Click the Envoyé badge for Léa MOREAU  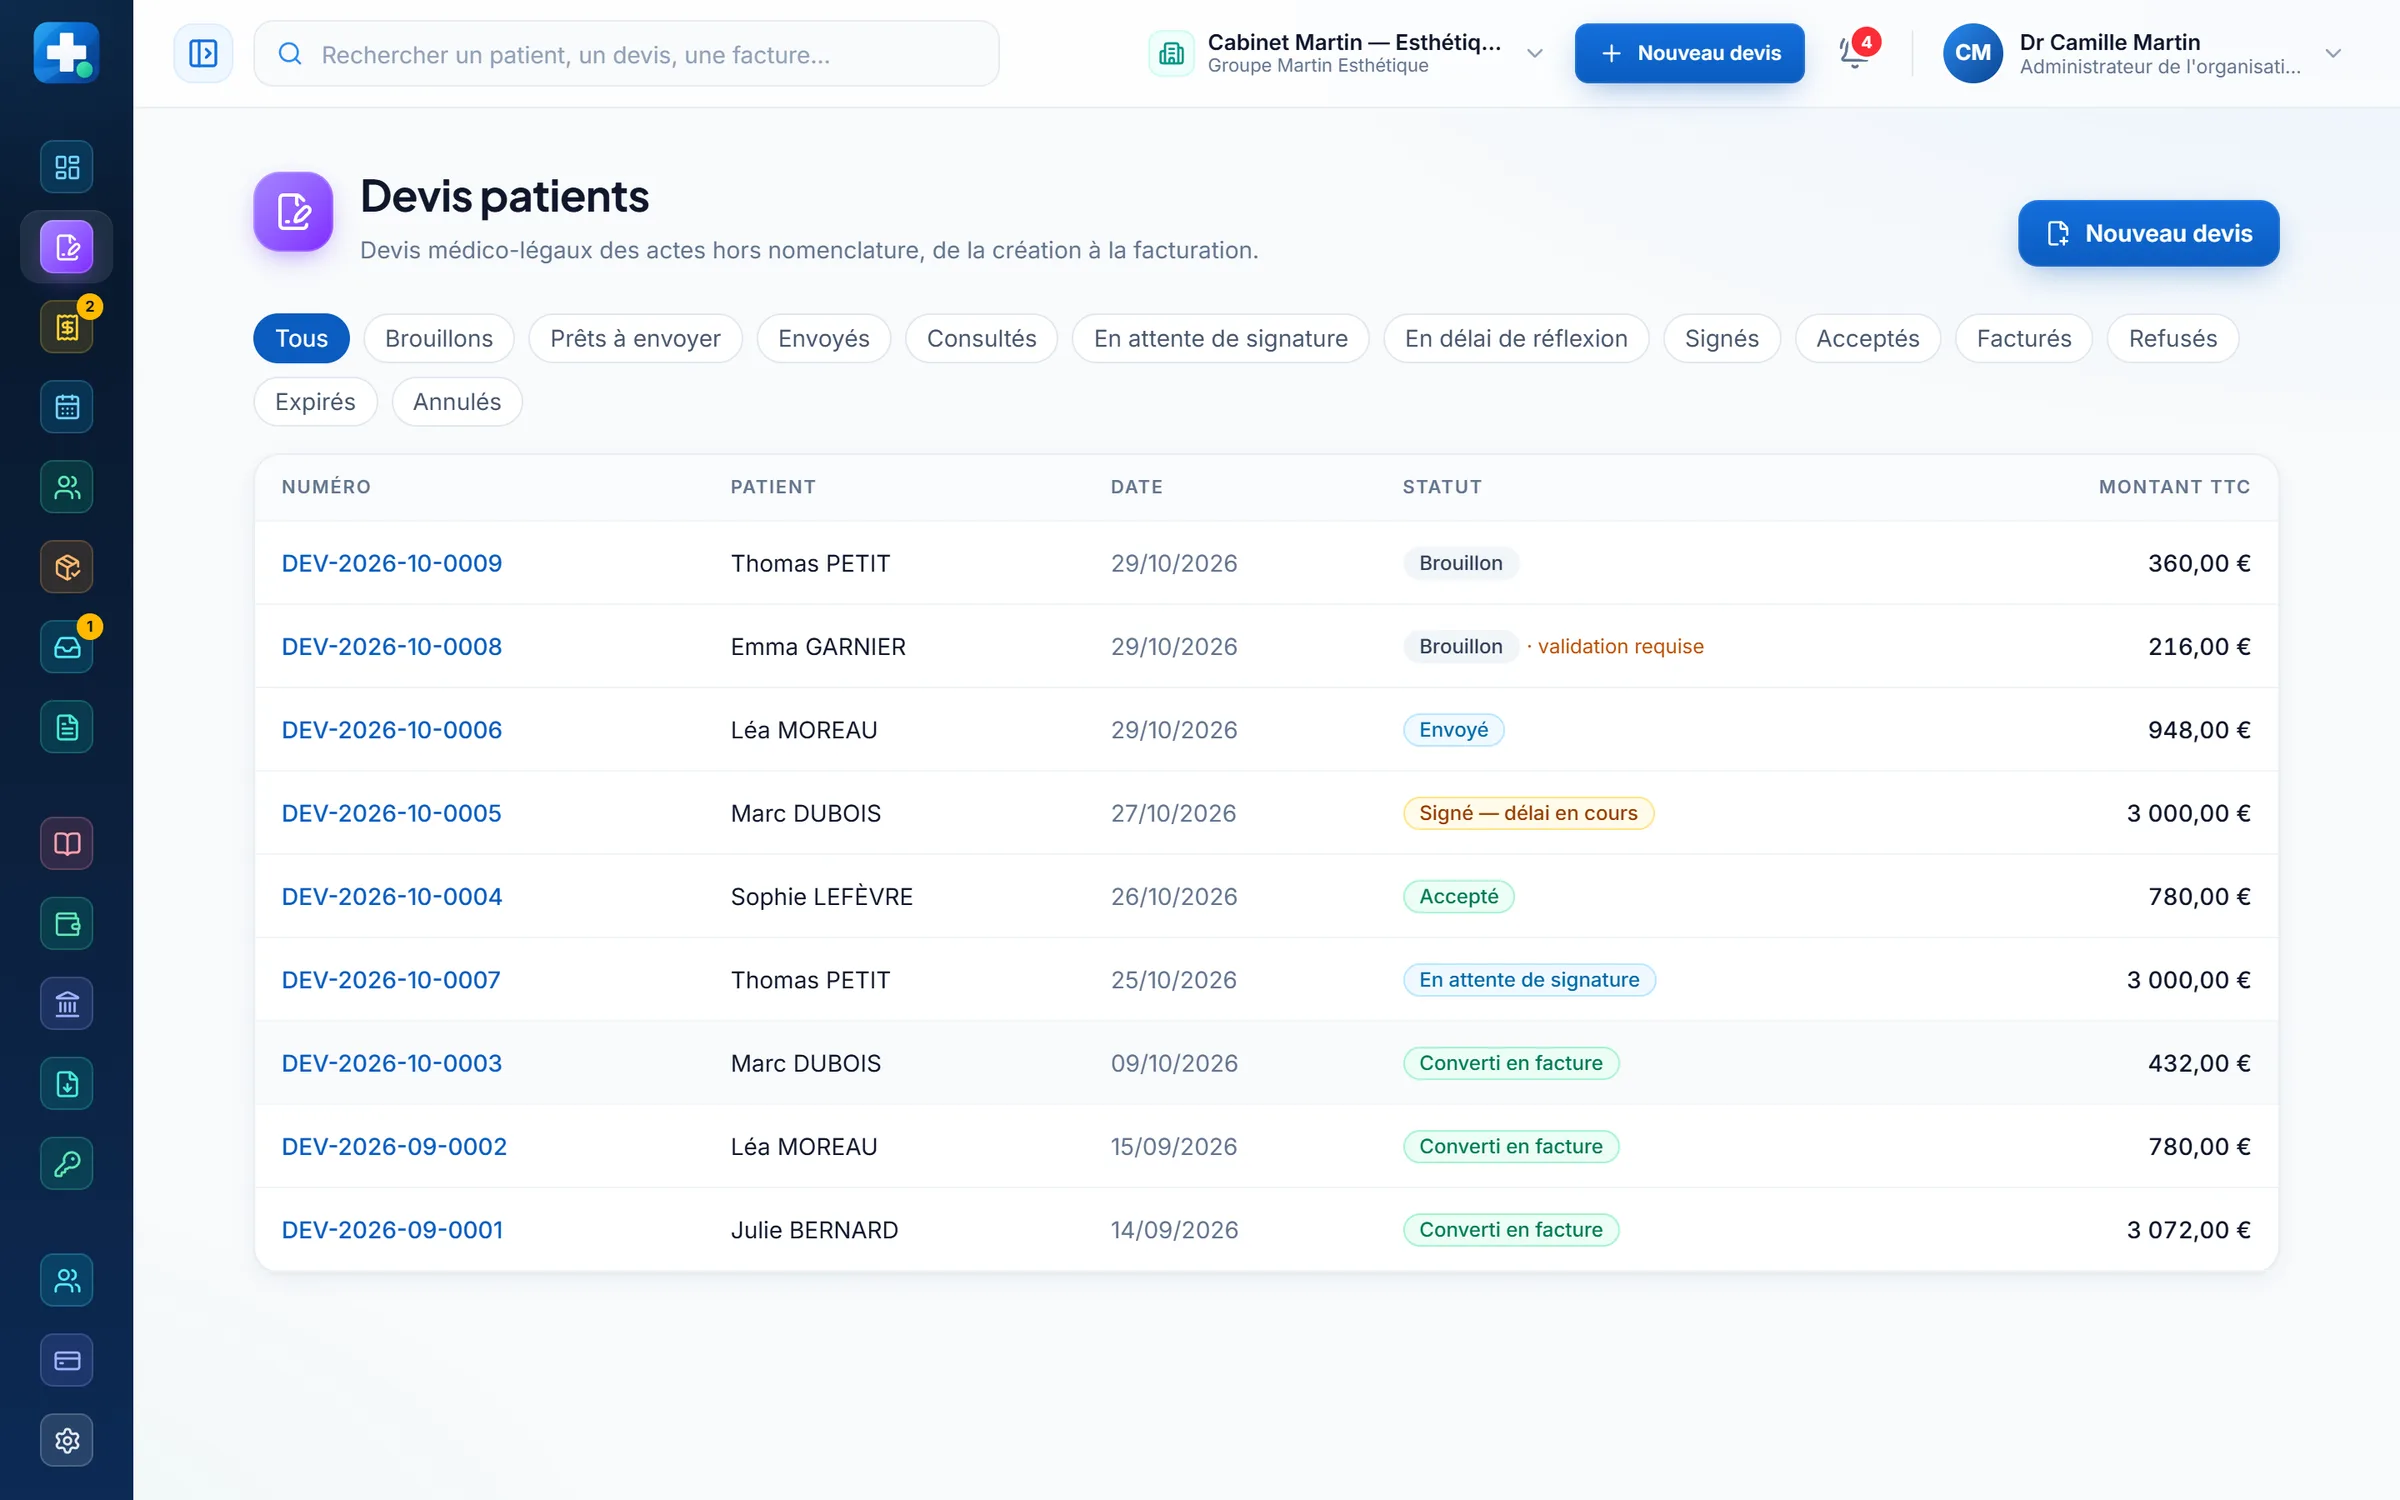click(1453, 730)
